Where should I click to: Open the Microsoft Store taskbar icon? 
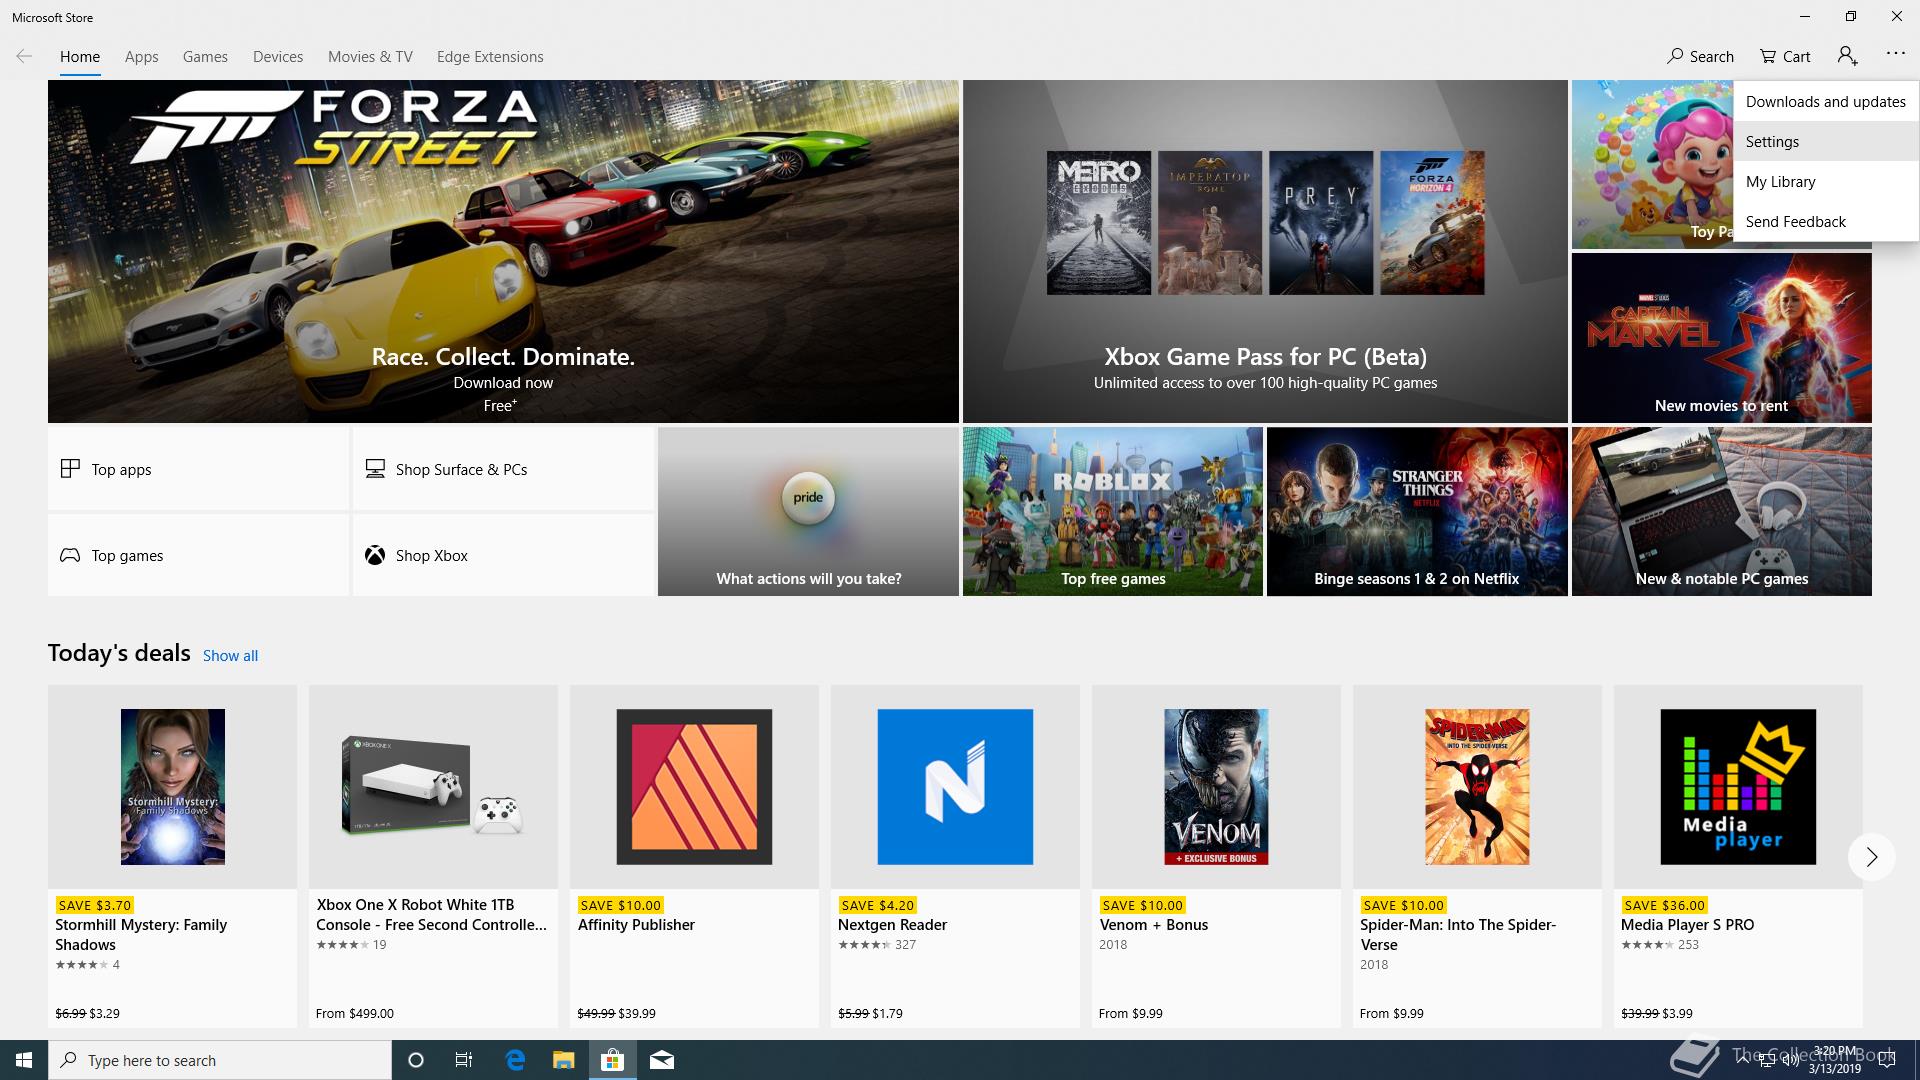pos(612,1060)
